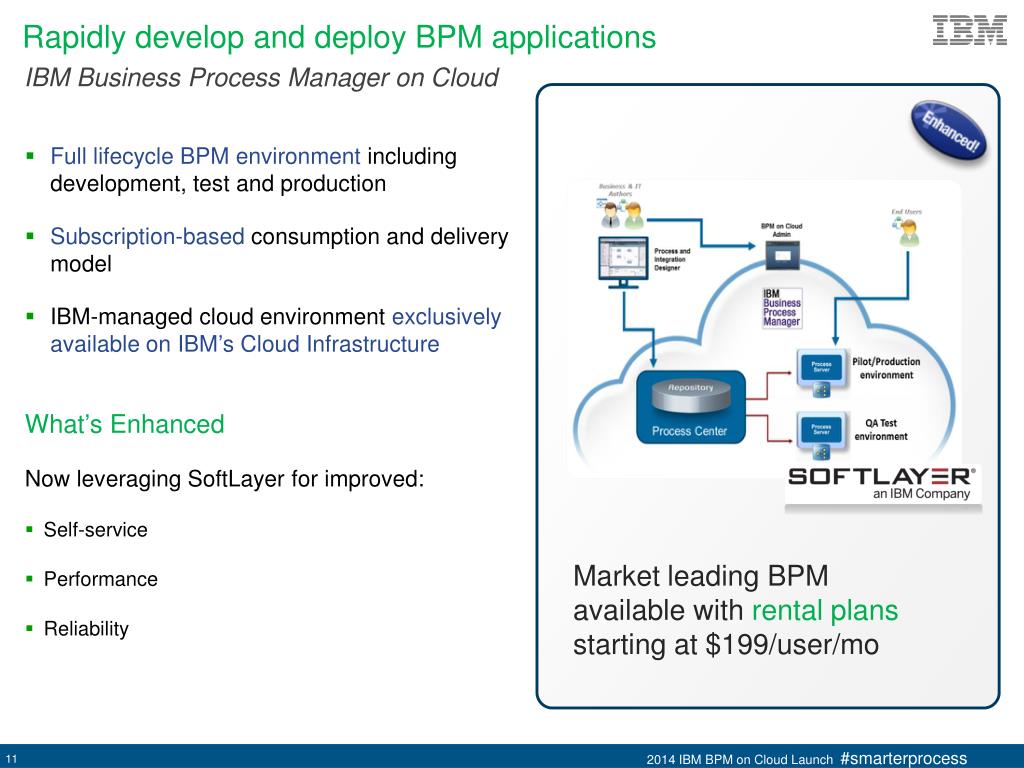Click the SoftLayer an IBM Company logo
This screenshot has width=1024, height=768.
882,483
